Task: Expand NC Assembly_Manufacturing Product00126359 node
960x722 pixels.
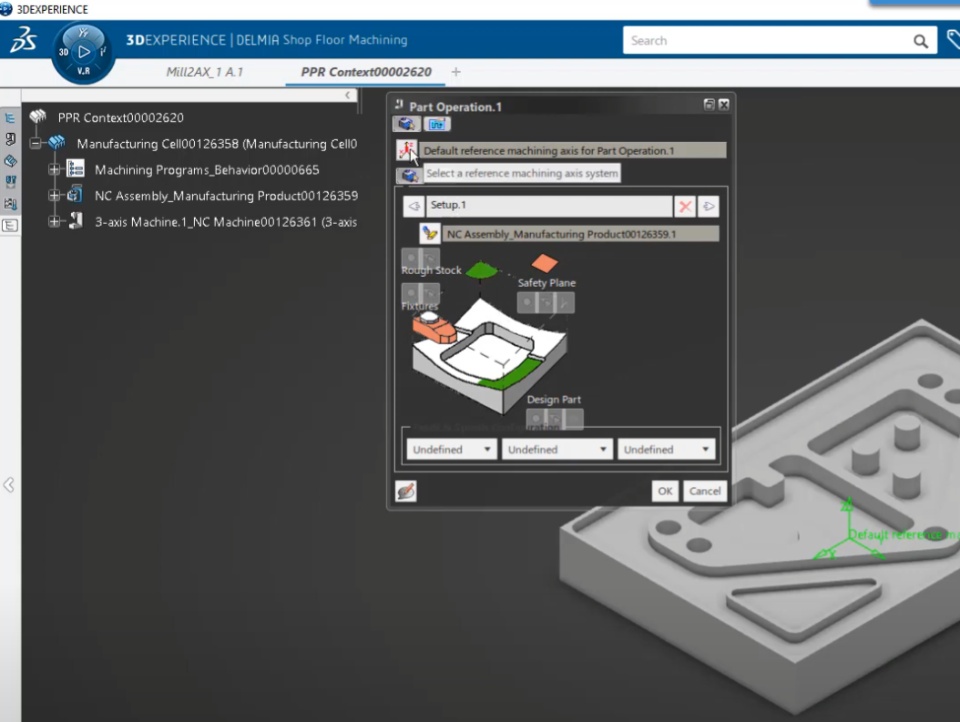Action: [54, 196]
